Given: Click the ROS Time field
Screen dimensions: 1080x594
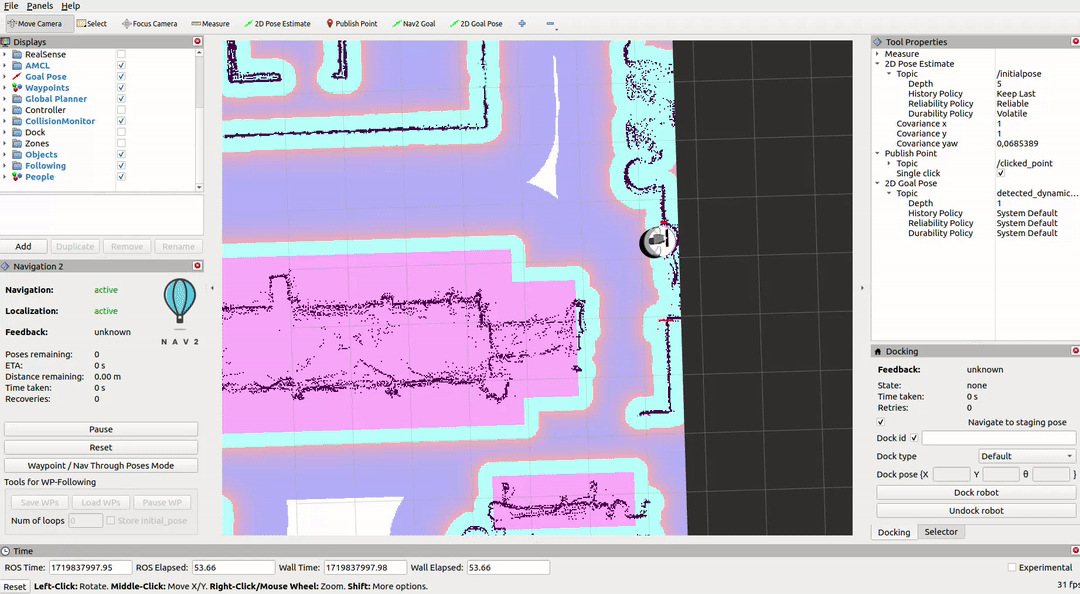Looking at the screenshot, I should click(90, 568).
